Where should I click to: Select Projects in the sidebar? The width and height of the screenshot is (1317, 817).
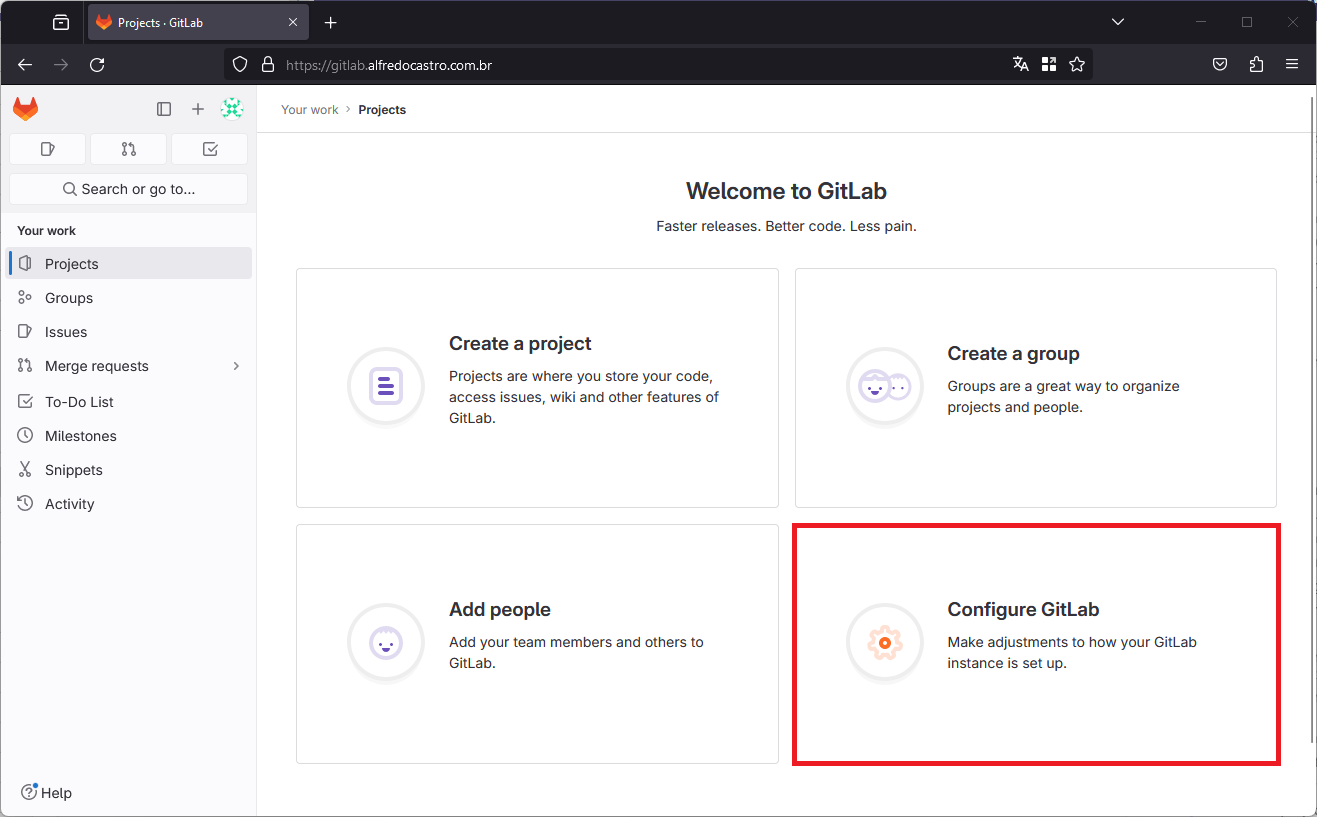tap(130, 264)
